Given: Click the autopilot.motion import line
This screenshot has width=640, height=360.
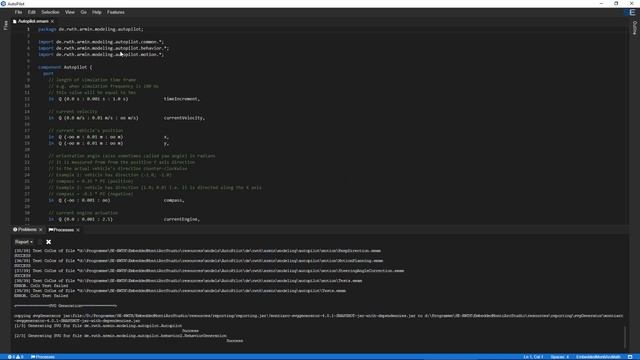Looking at the screenshot, I should click(x=101, y=54).
